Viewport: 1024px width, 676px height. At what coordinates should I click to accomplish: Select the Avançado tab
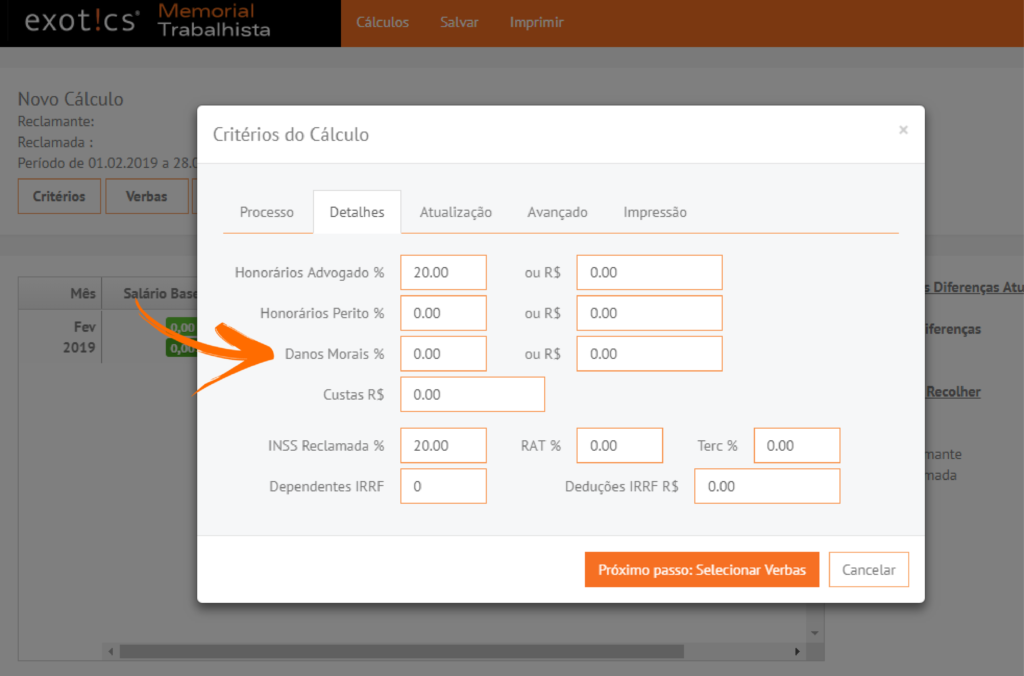(x=557, y=212)
